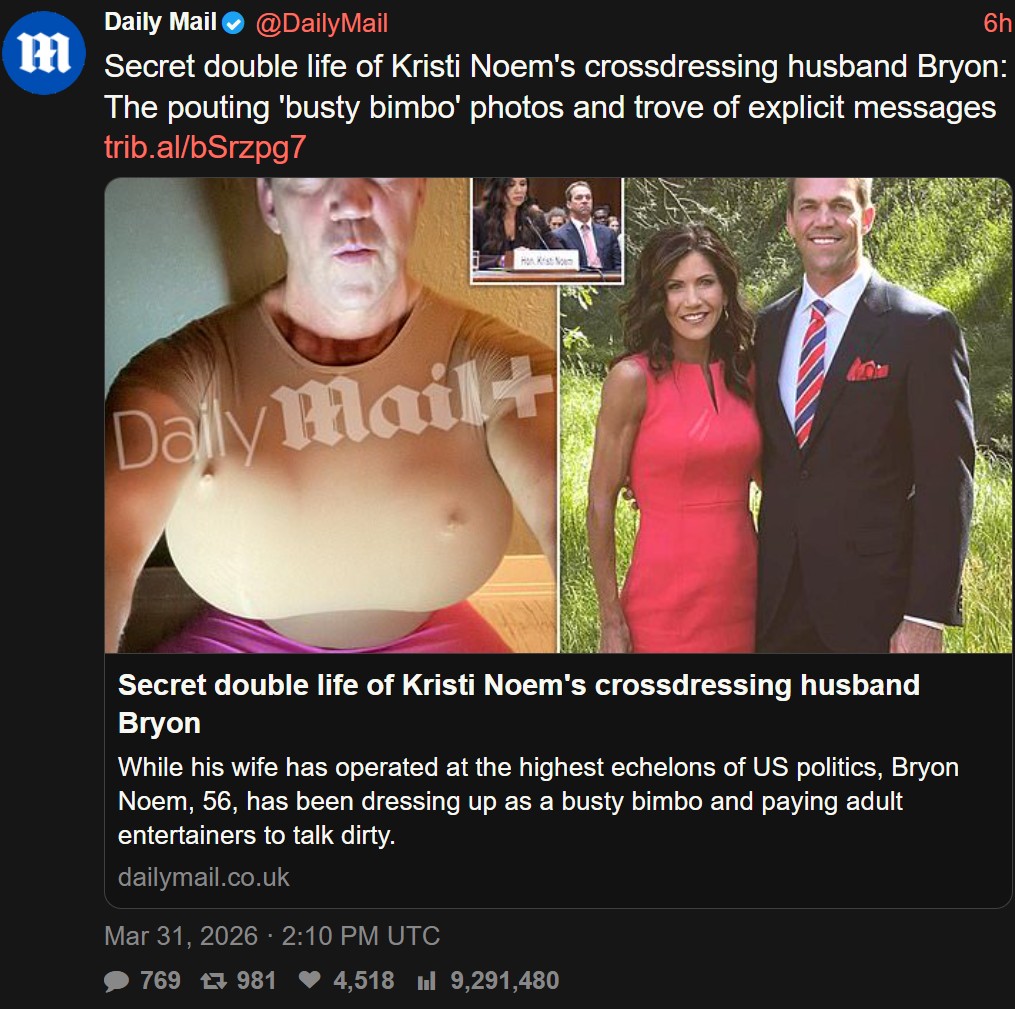Click the 6h timestamp
The height and width of the screenshot is (1009, 1015).
(998, 23)
